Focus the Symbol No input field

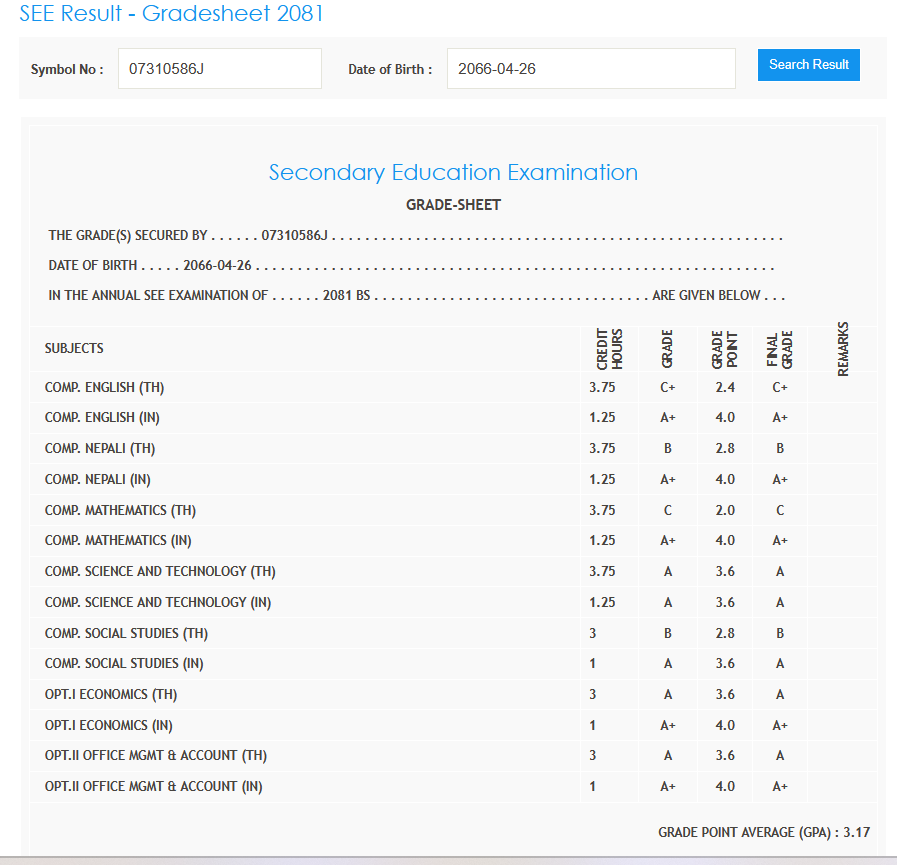click(x=220, y=69)
